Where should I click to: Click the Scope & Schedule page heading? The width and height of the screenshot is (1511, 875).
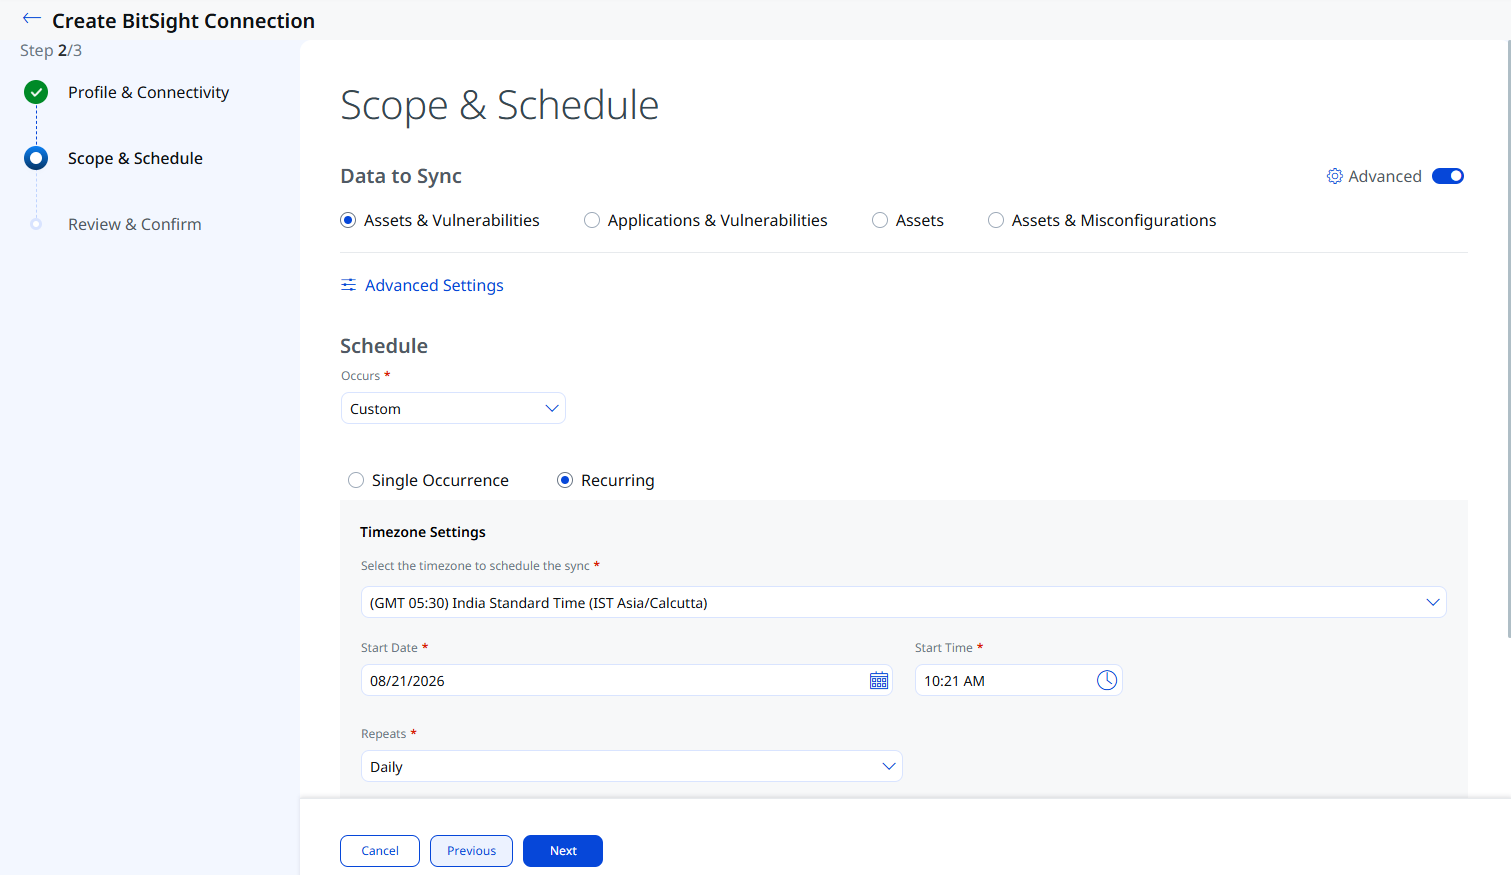[499, 105]
